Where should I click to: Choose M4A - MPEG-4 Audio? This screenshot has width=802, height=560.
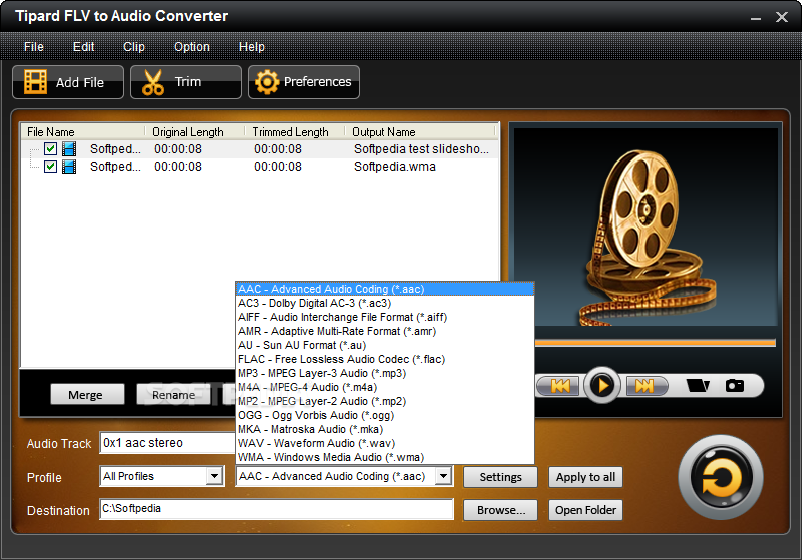tap(385, 387)
